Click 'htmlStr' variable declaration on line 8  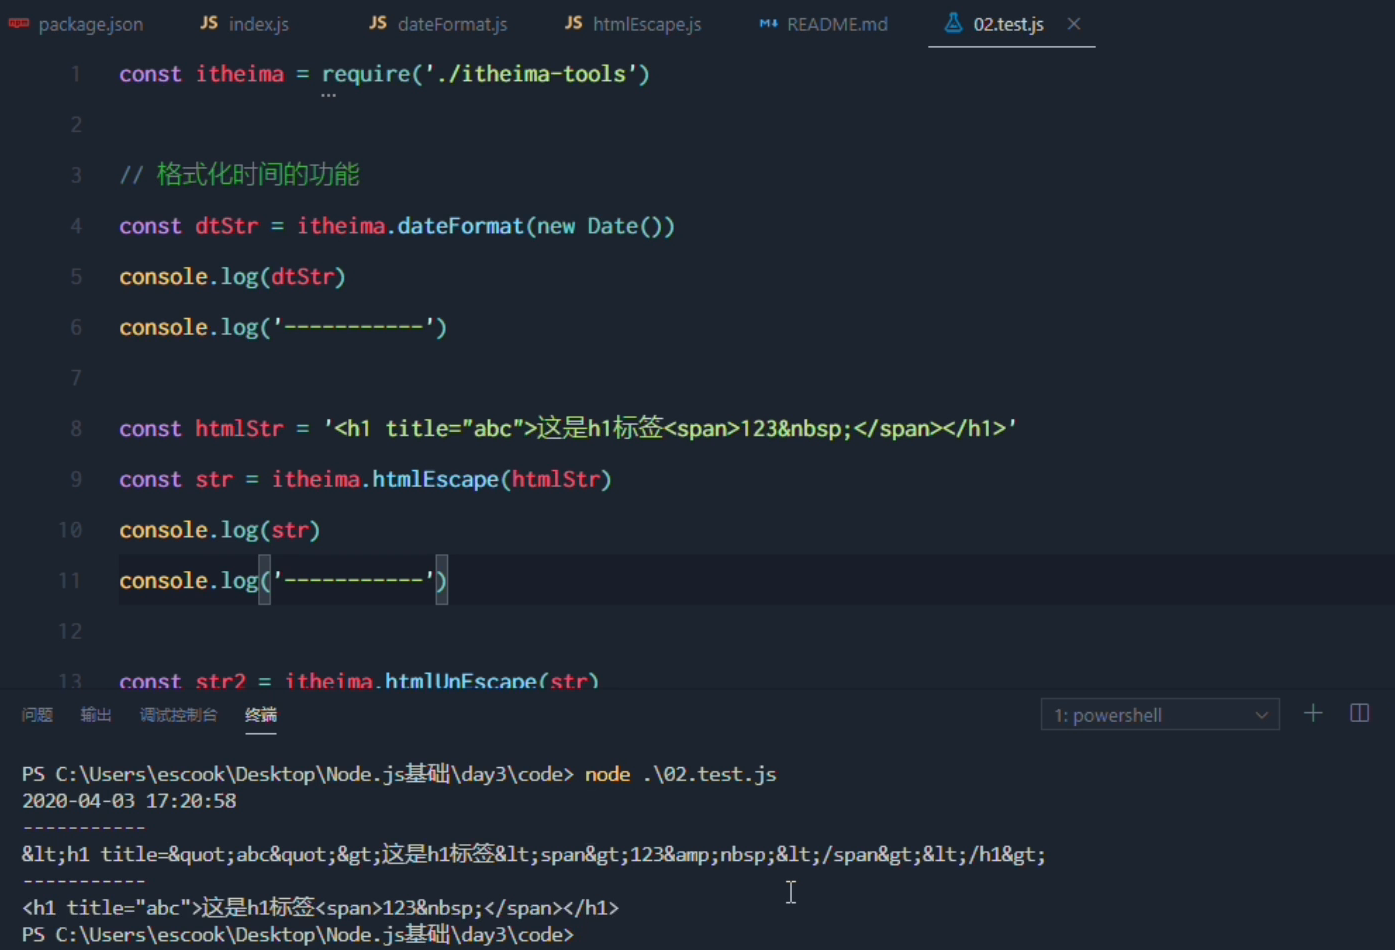pyautogui.click(x=239, y=429)
